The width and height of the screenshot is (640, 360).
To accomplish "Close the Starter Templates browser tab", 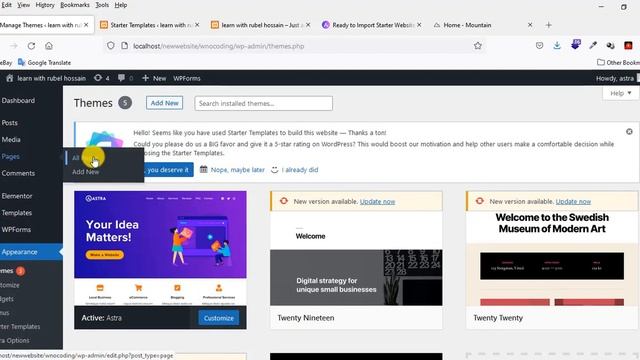I will (197, 25).
